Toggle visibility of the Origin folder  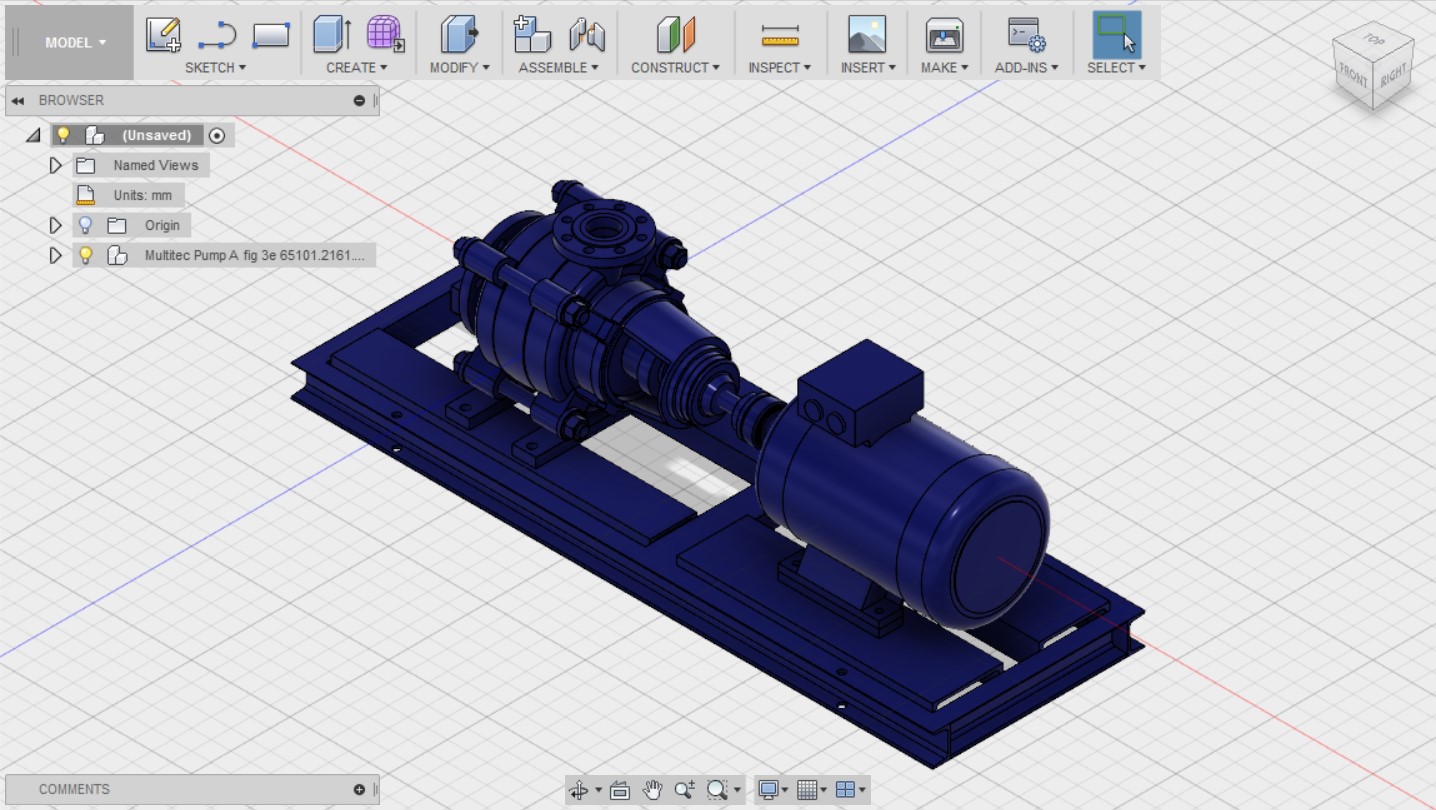point(86,225)
